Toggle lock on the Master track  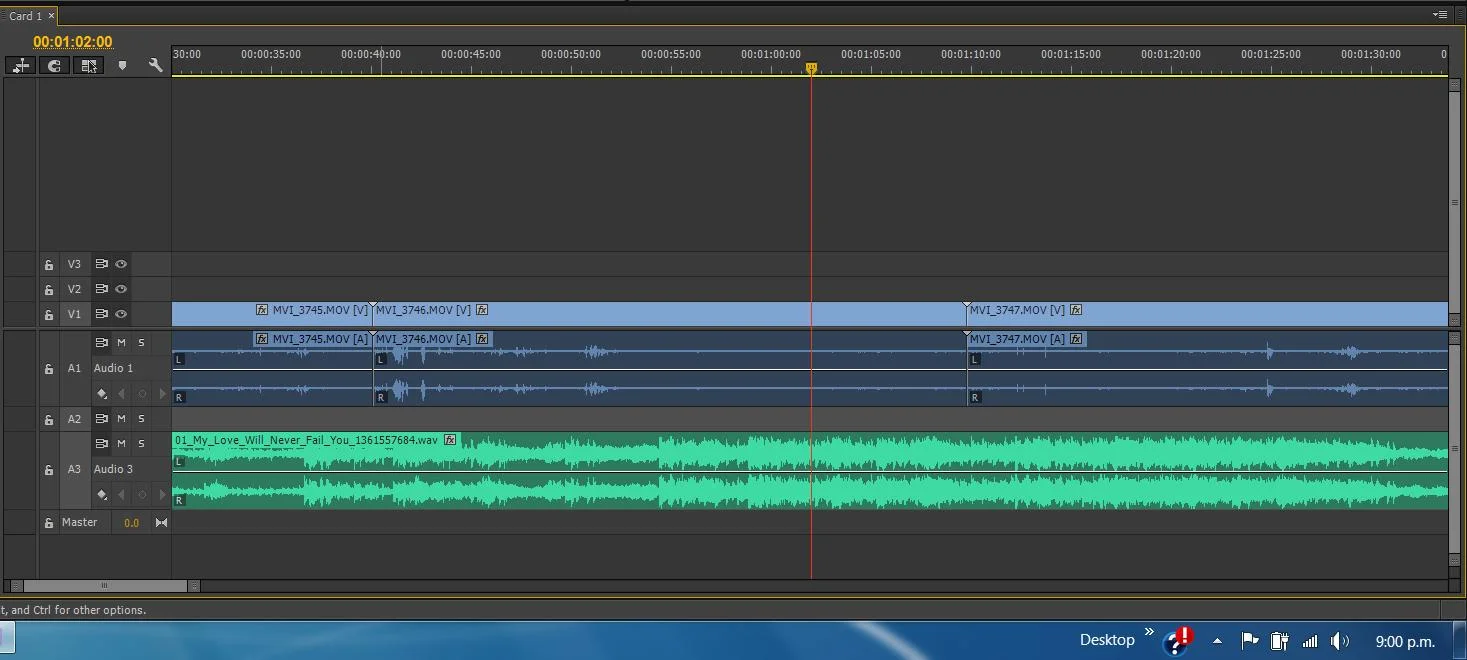[x=48, y=523]
